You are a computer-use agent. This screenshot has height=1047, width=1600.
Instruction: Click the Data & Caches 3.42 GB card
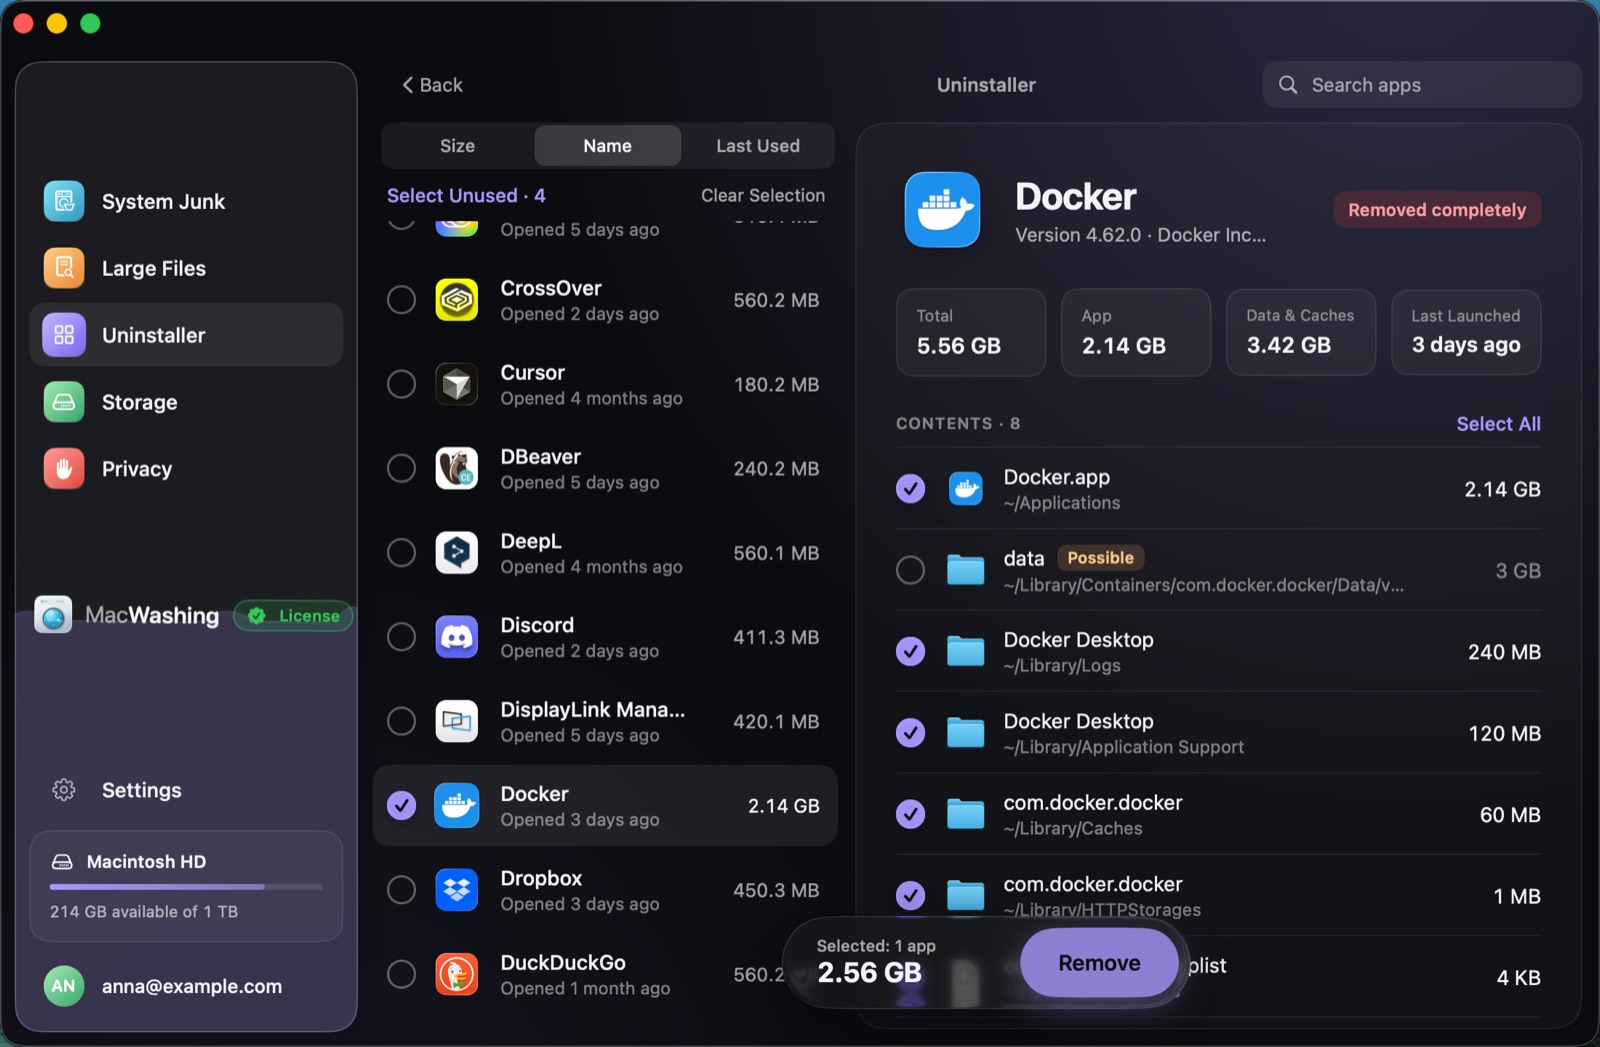tap(1301, 332)
